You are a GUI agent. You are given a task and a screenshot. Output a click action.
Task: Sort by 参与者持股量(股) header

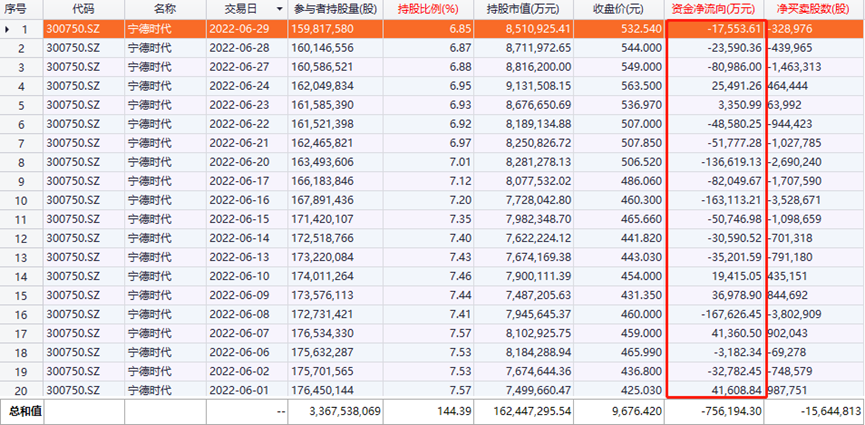pos(334,9)
